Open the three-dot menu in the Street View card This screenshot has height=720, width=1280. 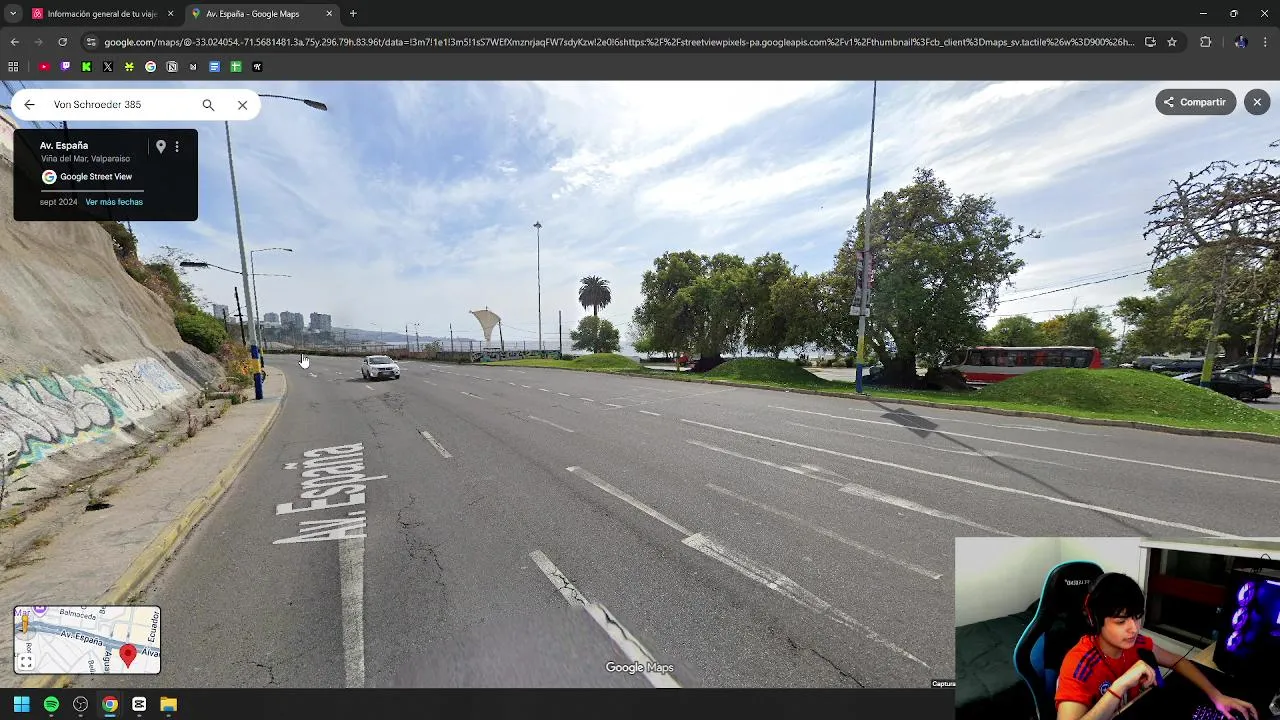click(177, 147)
